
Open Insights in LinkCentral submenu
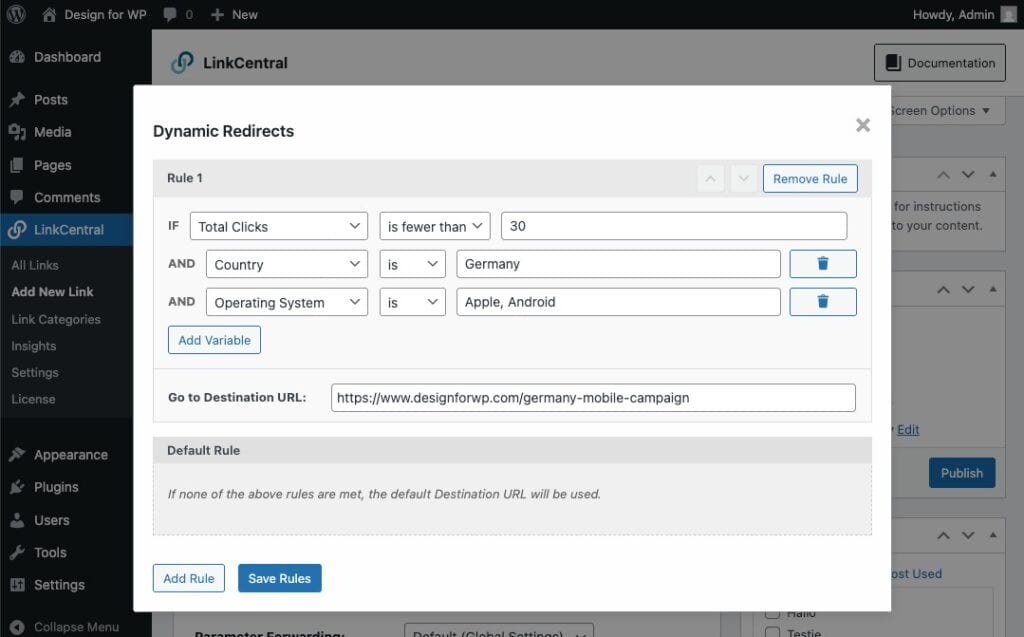pos(34,346)
